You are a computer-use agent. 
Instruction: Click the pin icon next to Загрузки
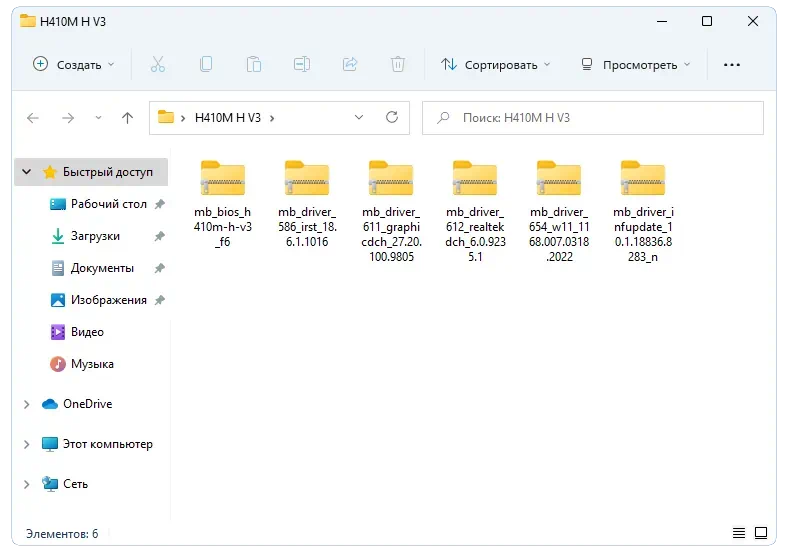coord(160,236)
